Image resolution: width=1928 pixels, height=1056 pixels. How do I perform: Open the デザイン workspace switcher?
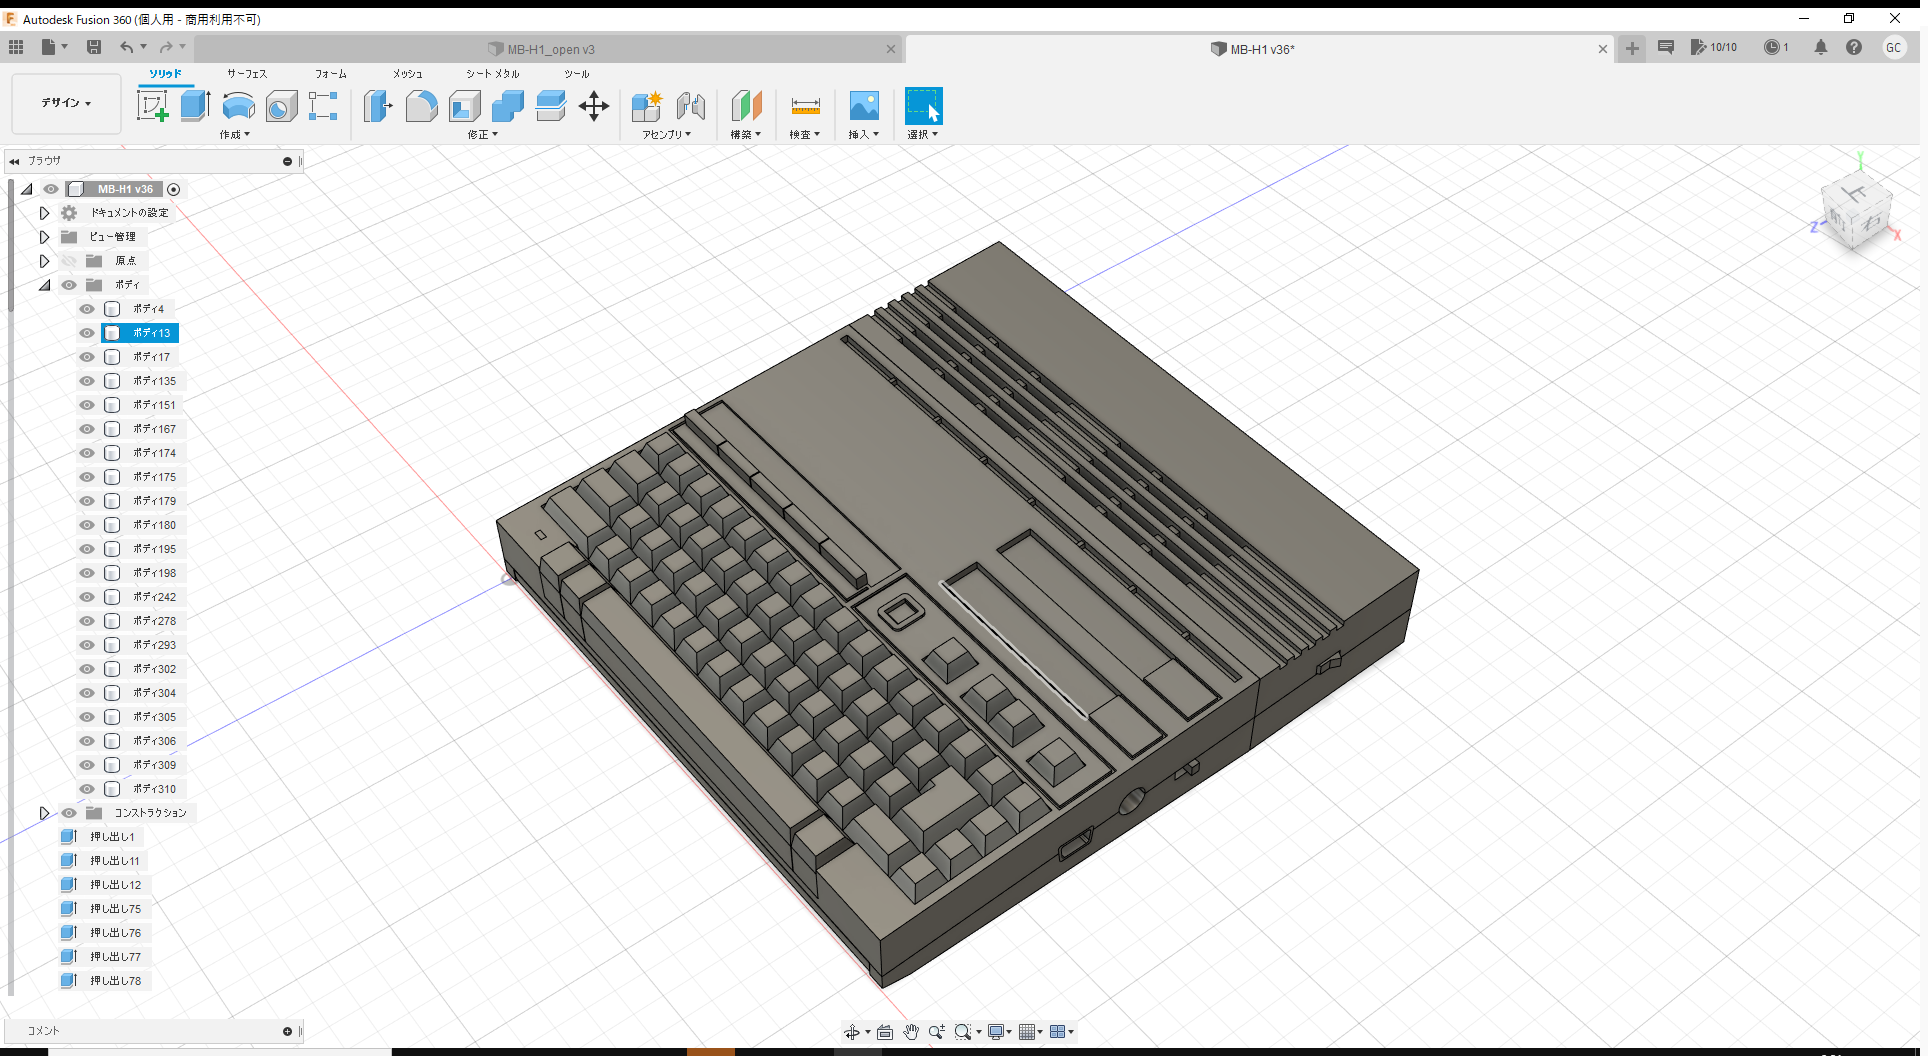click(x=65, y=103)
